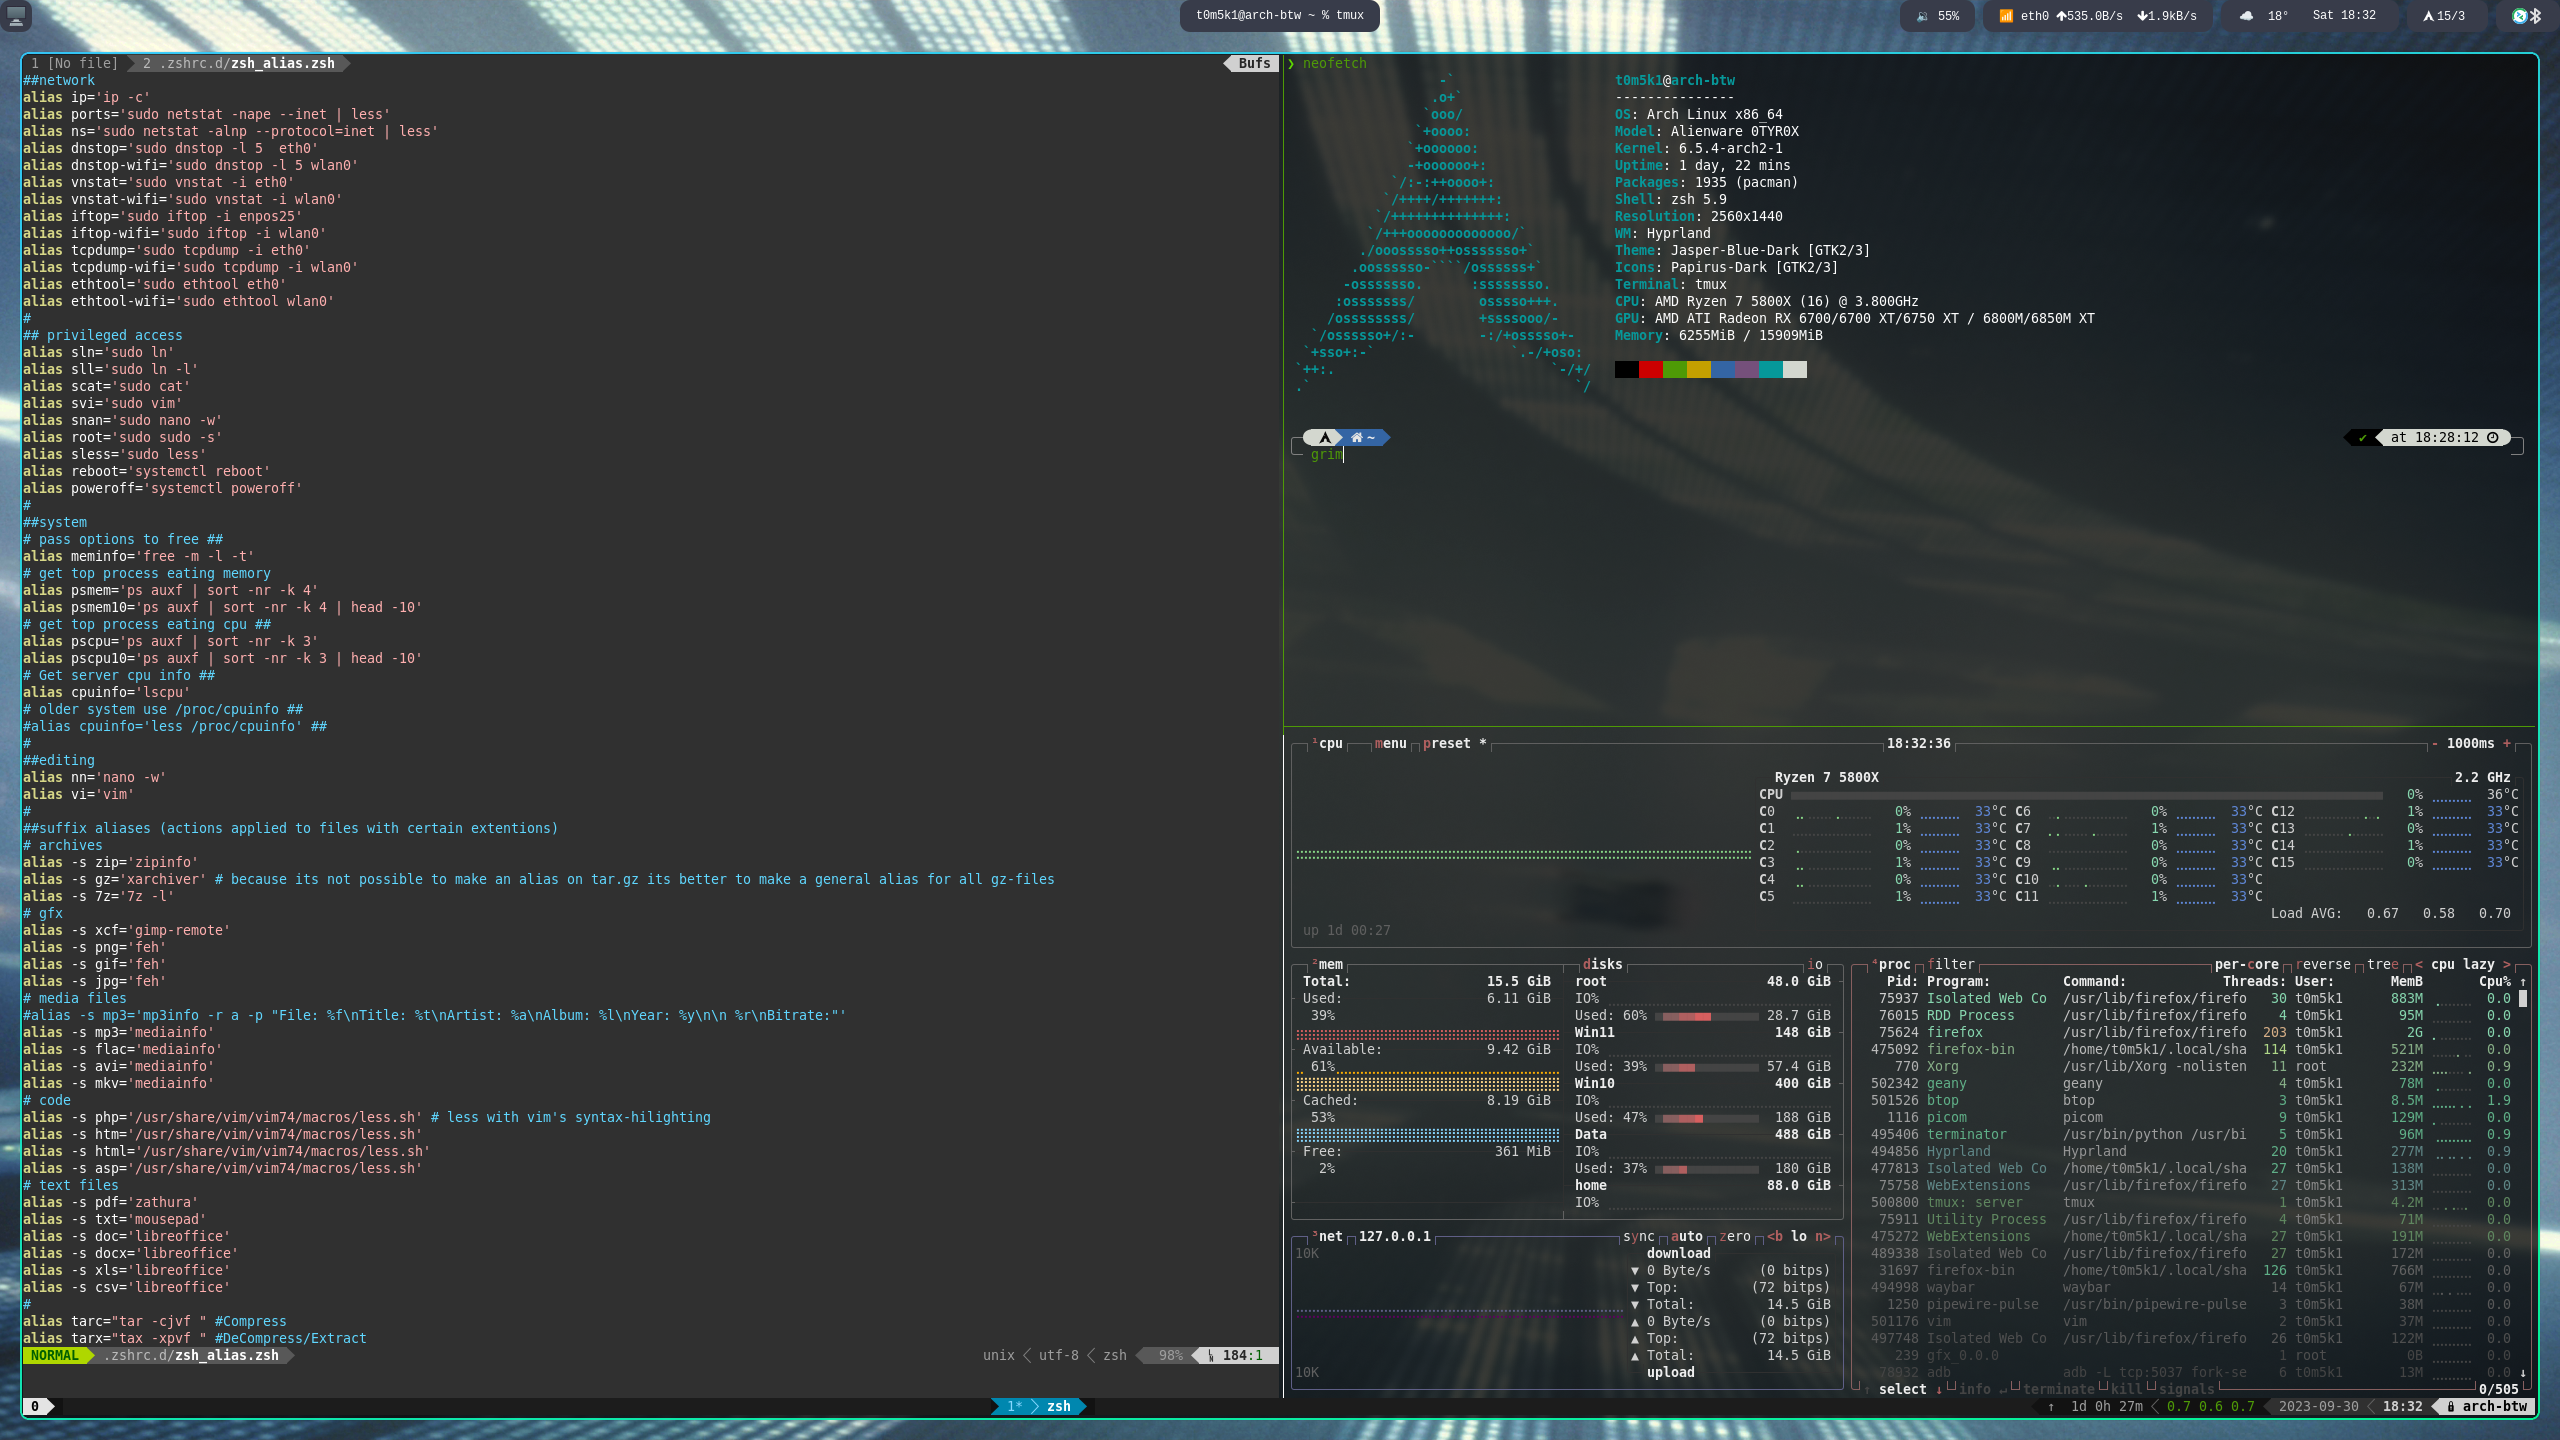Click the signals button in the proc footer
The width and height of the screenshot is (2560, 1440).
click(2187, 1389)
